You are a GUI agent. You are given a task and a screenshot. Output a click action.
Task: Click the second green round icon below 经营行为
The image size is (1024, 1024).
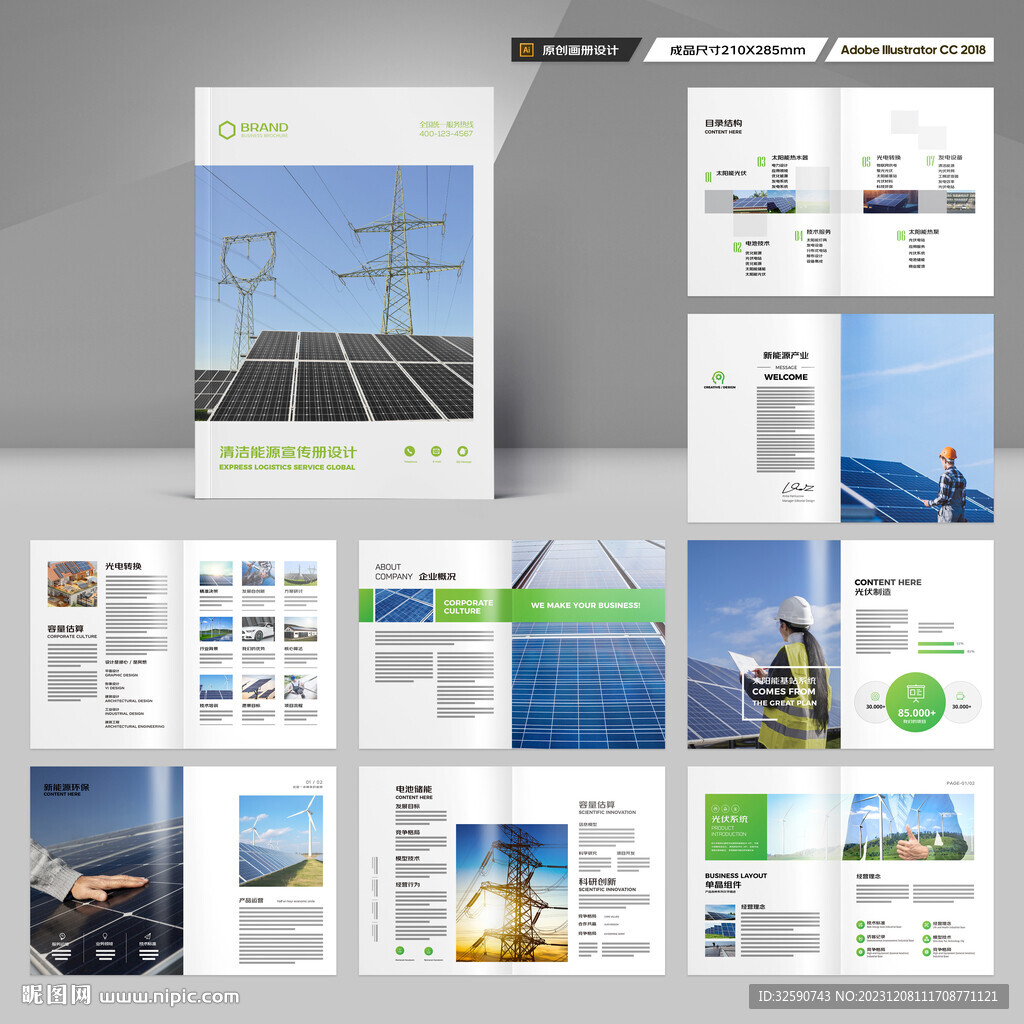[428, 951]
